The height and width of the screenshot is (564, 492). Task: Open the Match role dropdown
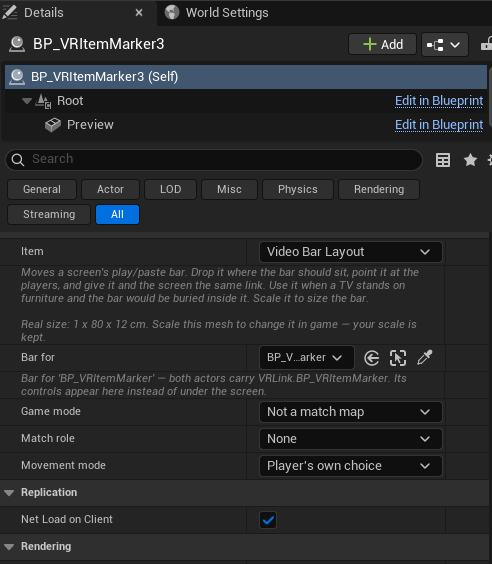click(351, 439)
